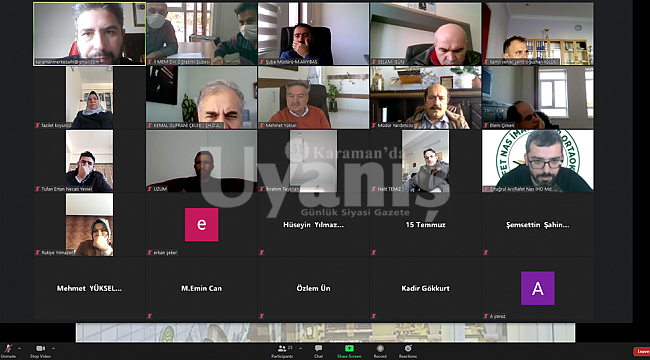The width and height of the screenshot is (650, 360).
Task: Select erkan şeker's pink 'e' avatar tile
Action: coord(201,224)
